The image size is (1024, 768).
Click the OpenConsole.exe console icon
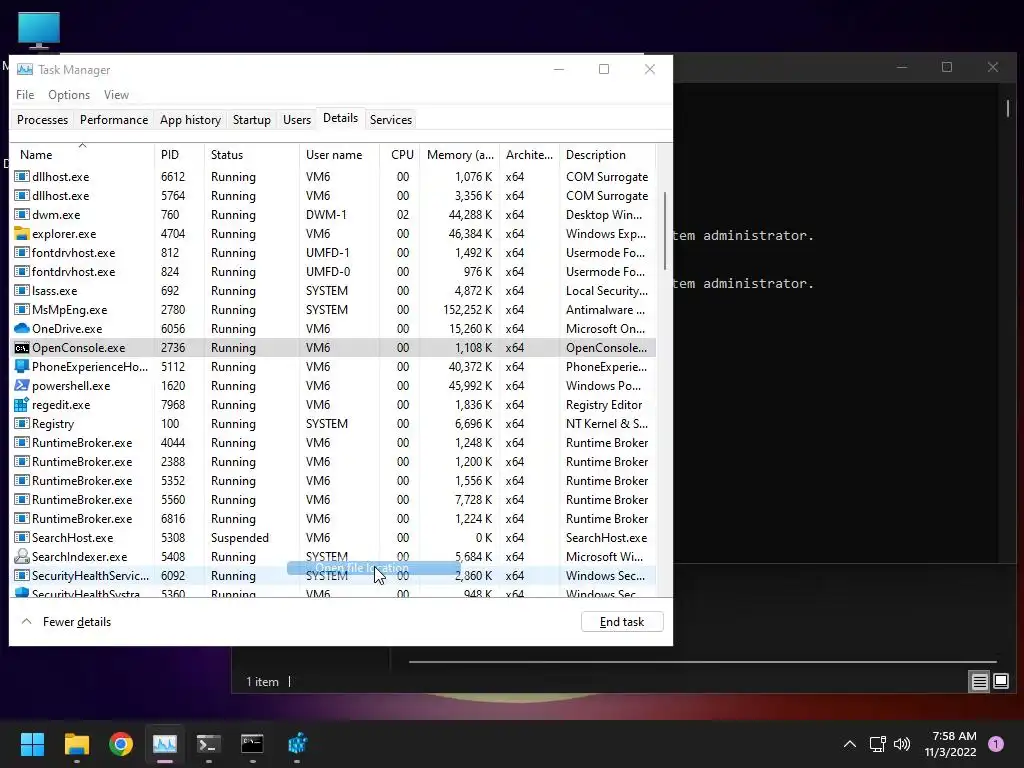22,347
